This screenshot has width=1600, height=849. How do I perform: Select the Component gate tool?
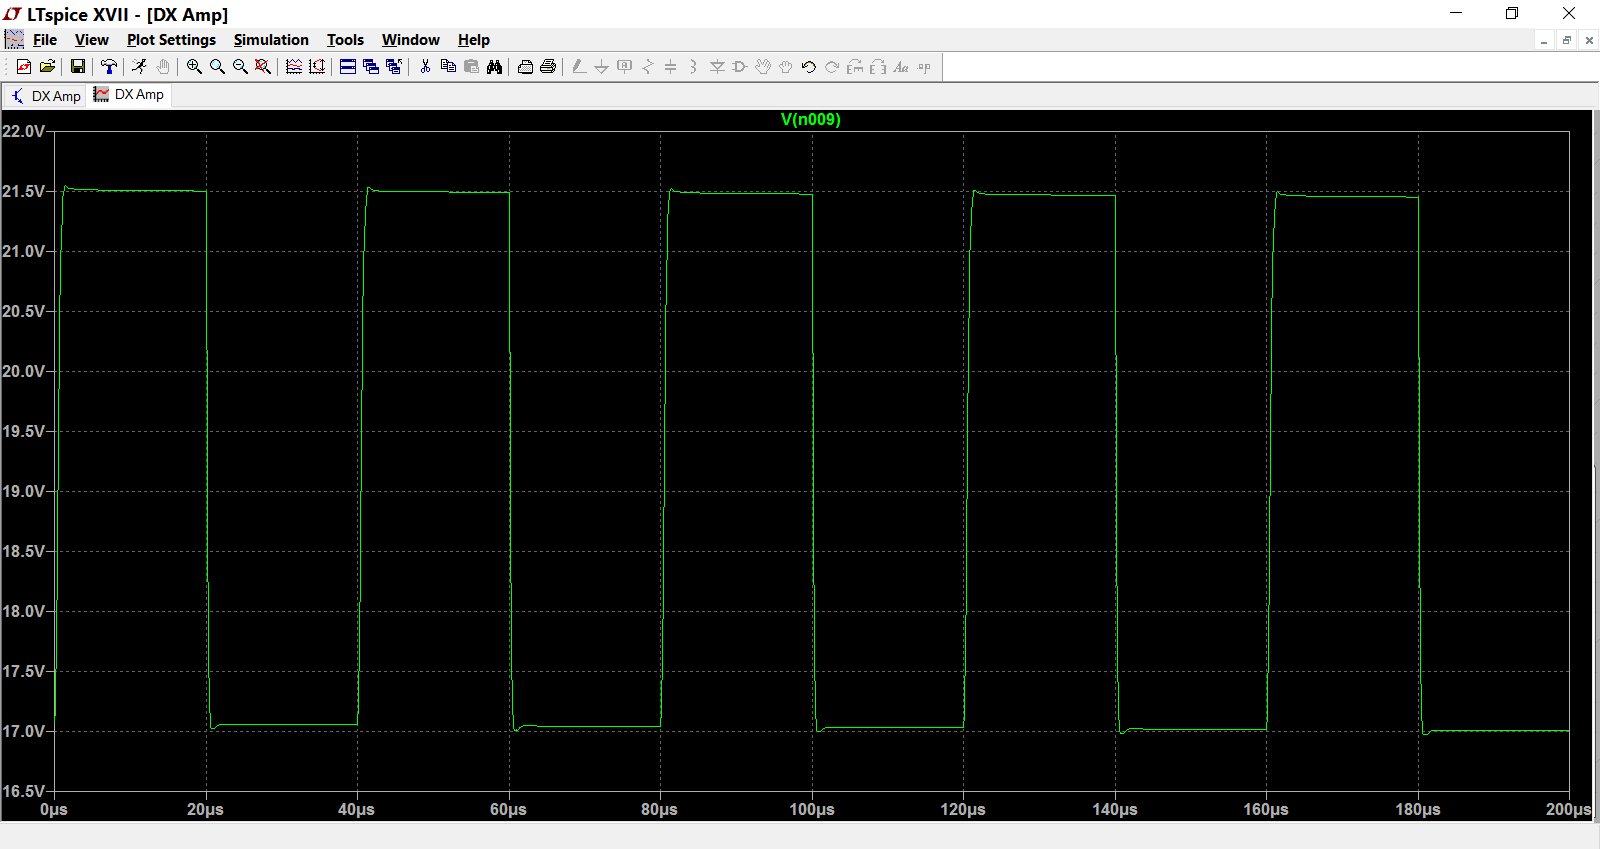(x=740, y=67)
